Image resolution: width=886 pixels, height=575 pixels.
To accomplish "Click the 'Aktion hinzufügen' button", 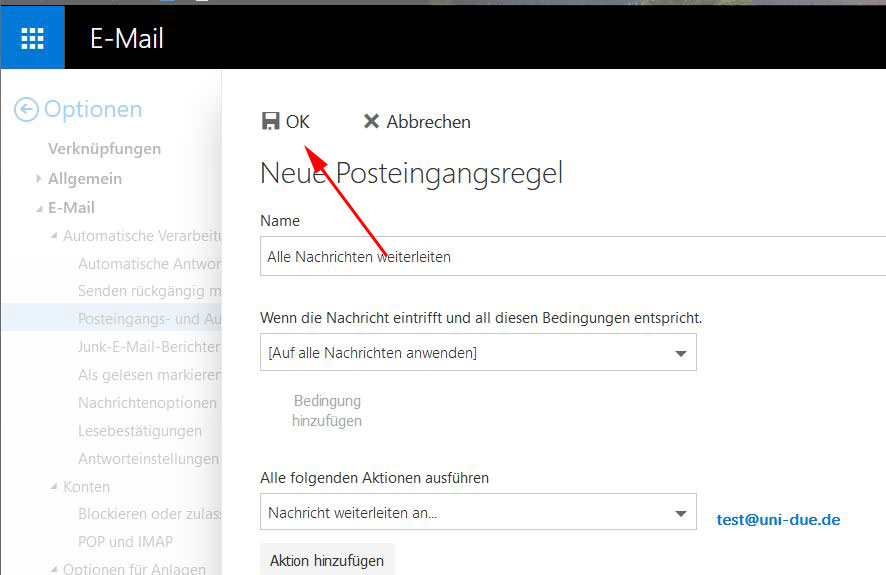I will click(327, 560).
